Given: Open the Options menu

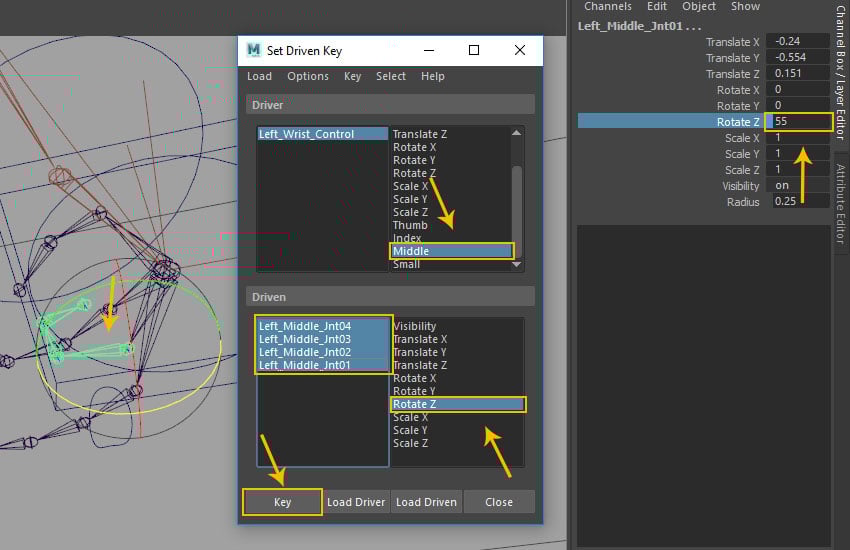Looking at the screenshot, I should (308, 76).
